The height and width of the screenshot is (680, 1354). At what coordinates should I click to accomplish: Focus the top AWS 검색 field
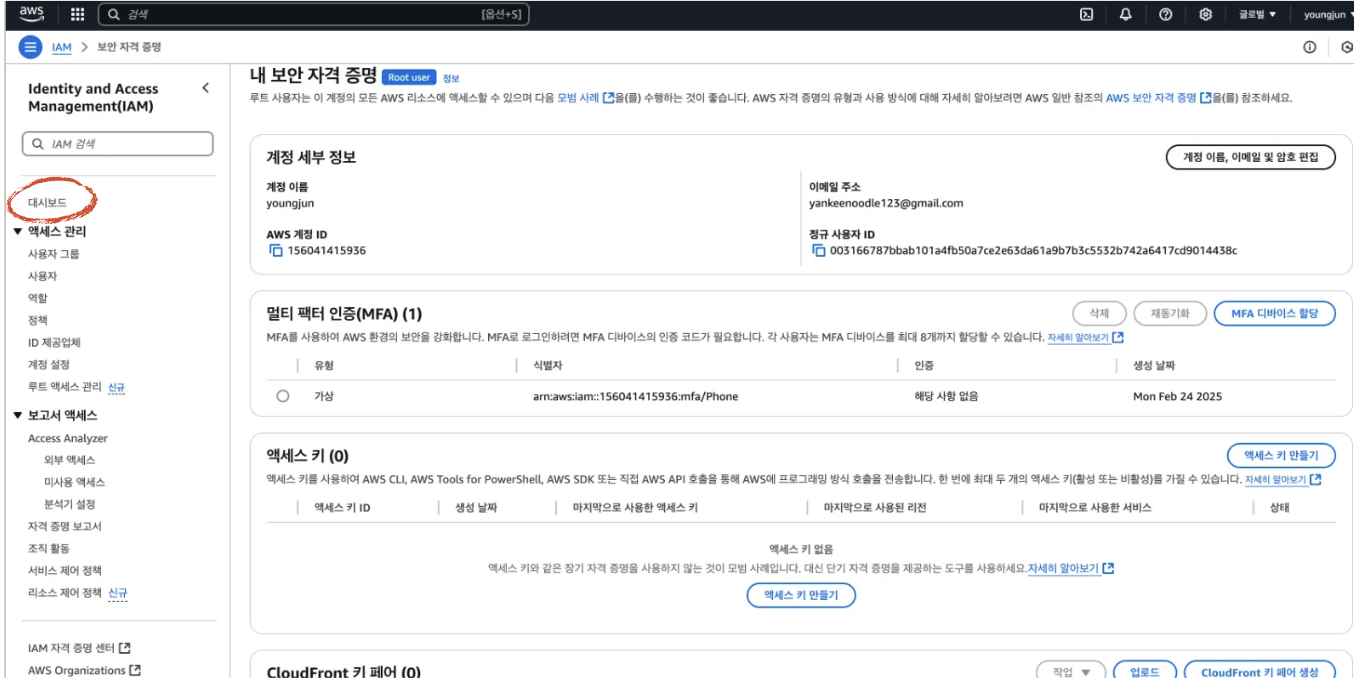click(x=314, y=15)
